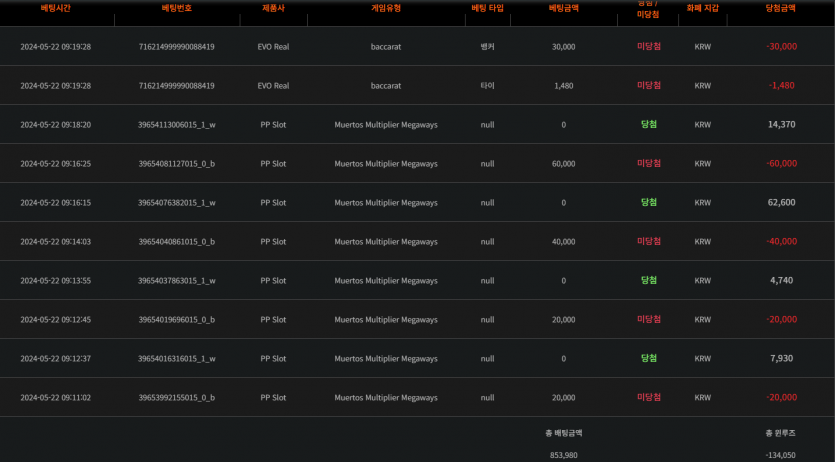Click the -30,000 winnings value
Image resolution: width=835 pixels, height=462 pixels.
(781, 46)
